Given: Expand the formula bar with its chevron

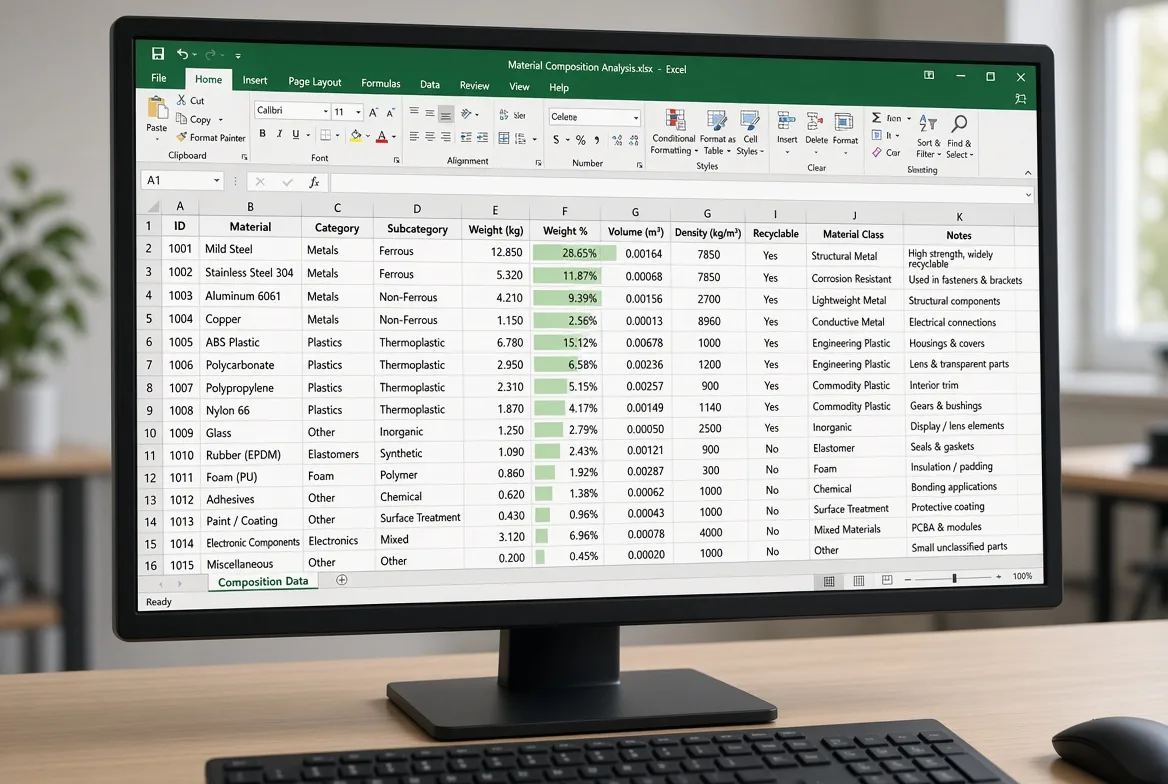Looking at the screenshot, I should click(1028, 195).
